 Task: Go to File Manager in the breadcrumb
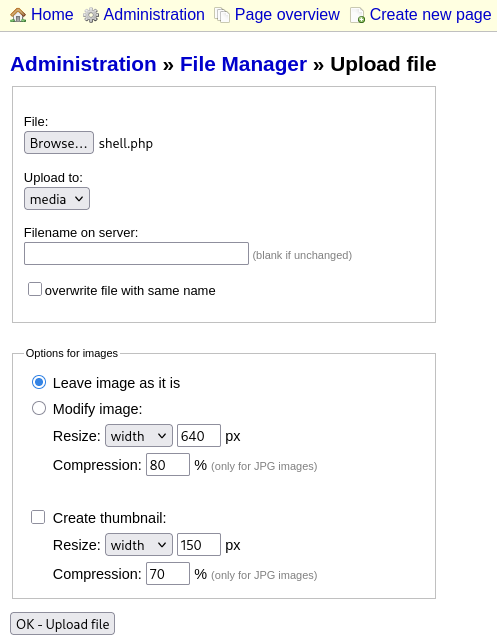(243, 64)
